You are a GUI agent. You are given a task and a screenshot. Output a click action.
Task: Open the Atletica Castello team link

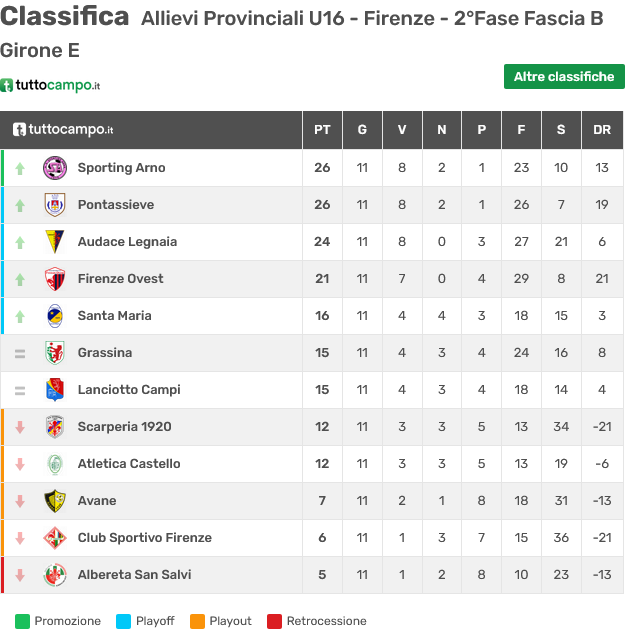coord(129,464)
